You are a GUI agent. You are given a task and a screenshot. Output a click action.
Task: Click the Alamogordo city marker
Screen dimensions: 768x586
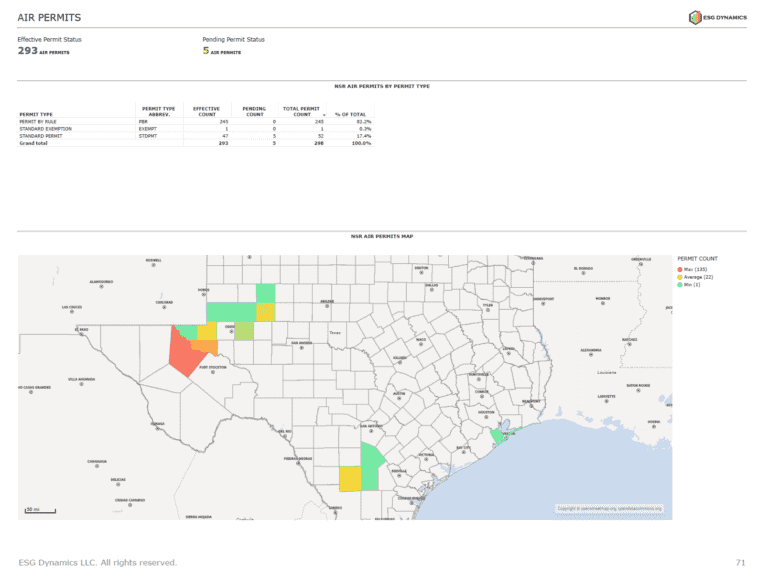(x=101, y=287)
